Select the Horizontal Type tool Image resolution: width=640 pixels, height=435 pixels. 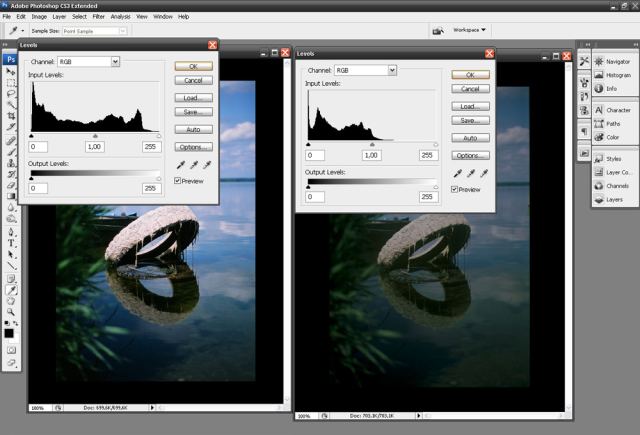11,243
